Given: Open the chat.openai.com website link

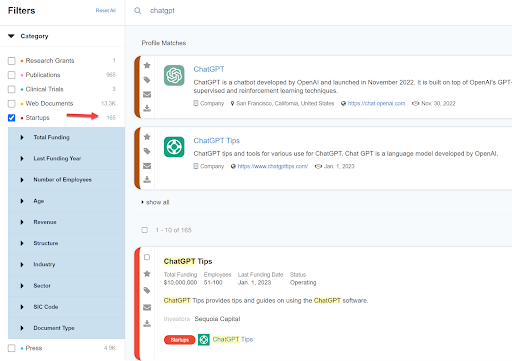Looking at the screenshot, I should [x=376, y=103].
